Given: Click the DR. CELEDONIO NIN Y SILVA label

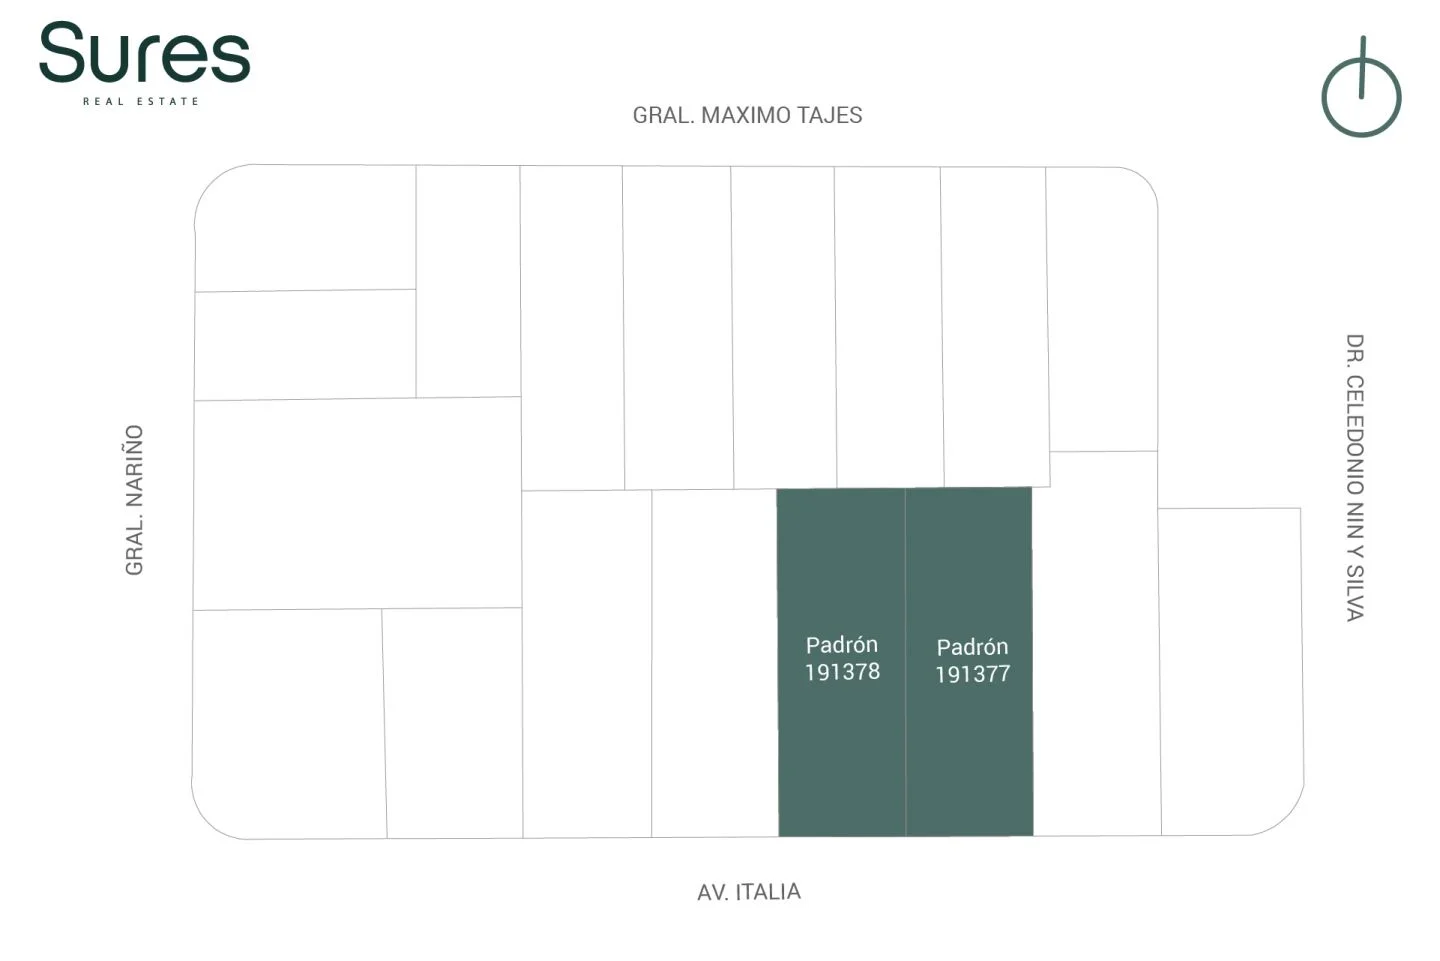Looking at the screenshot, I should (1355, 478).
